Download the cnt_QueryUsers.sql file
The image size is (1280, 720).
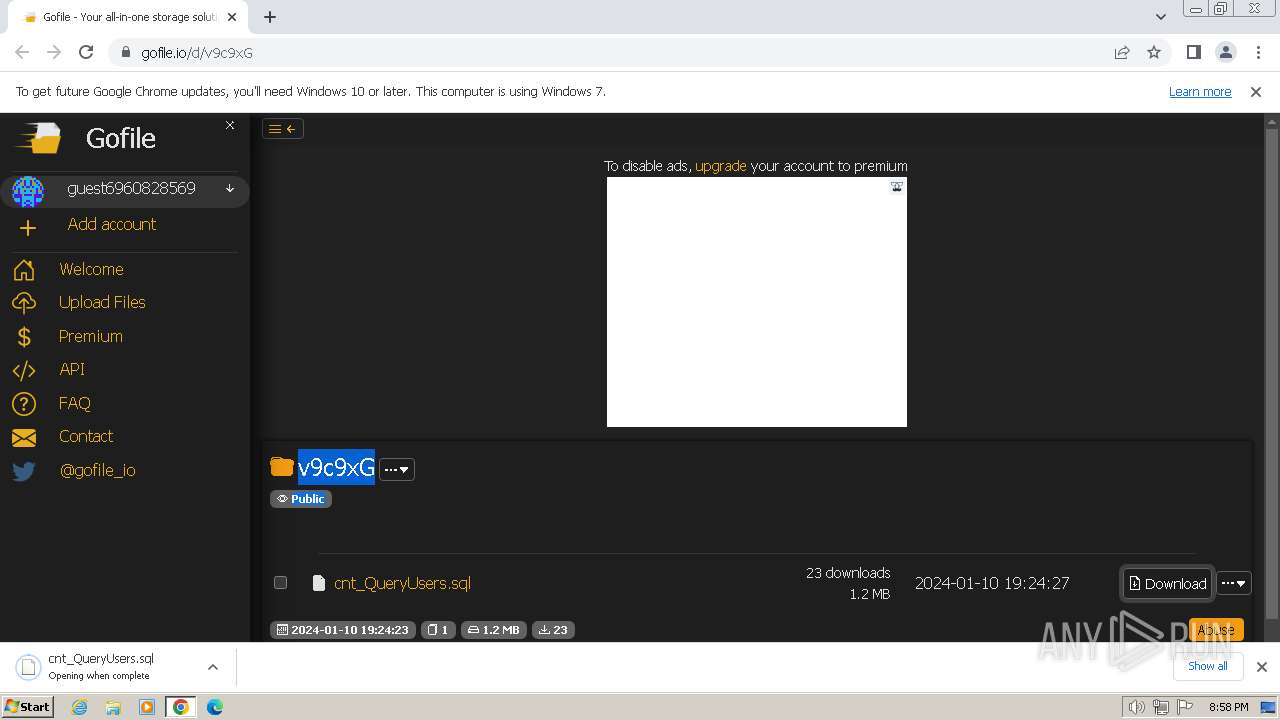1167,583
